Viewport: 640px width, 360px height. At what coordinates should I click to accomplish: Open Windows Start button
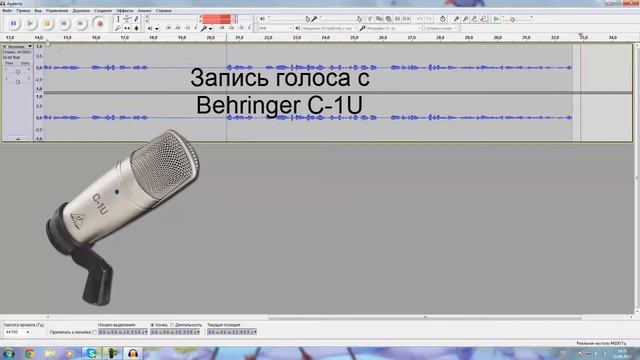[9, 353]
